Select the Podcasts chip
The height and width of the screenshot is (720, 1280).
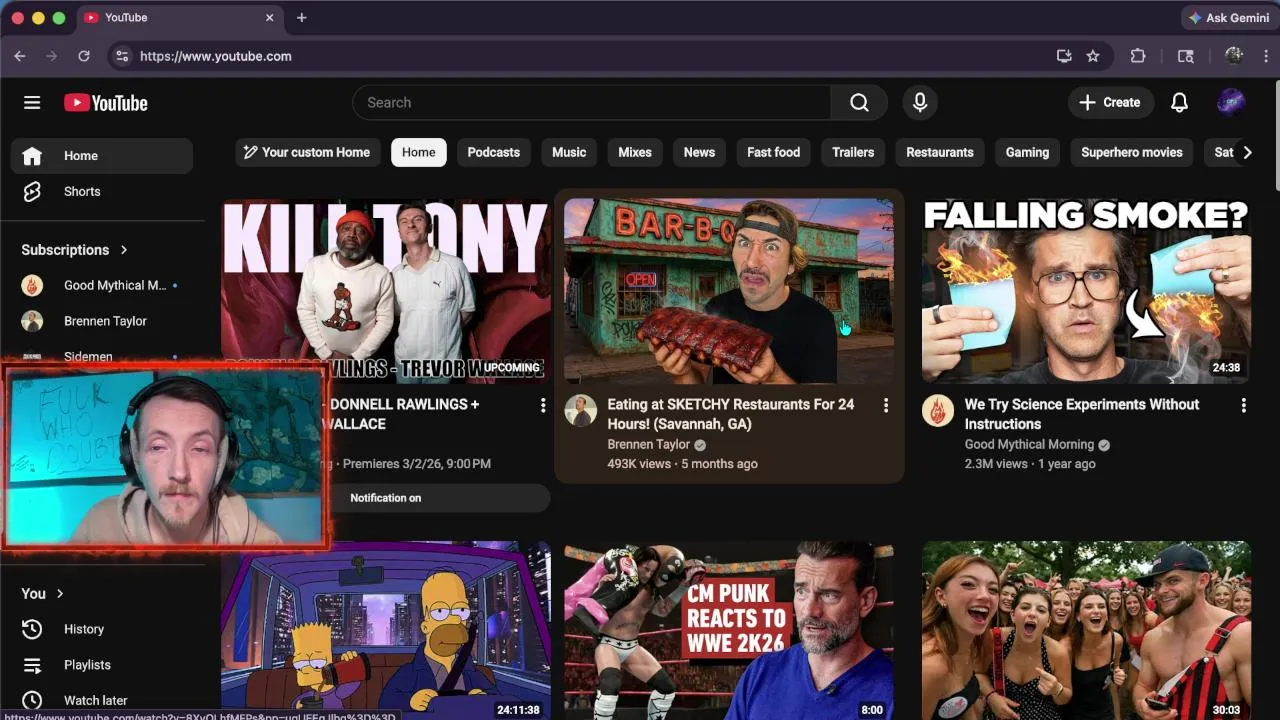point(494,152)
